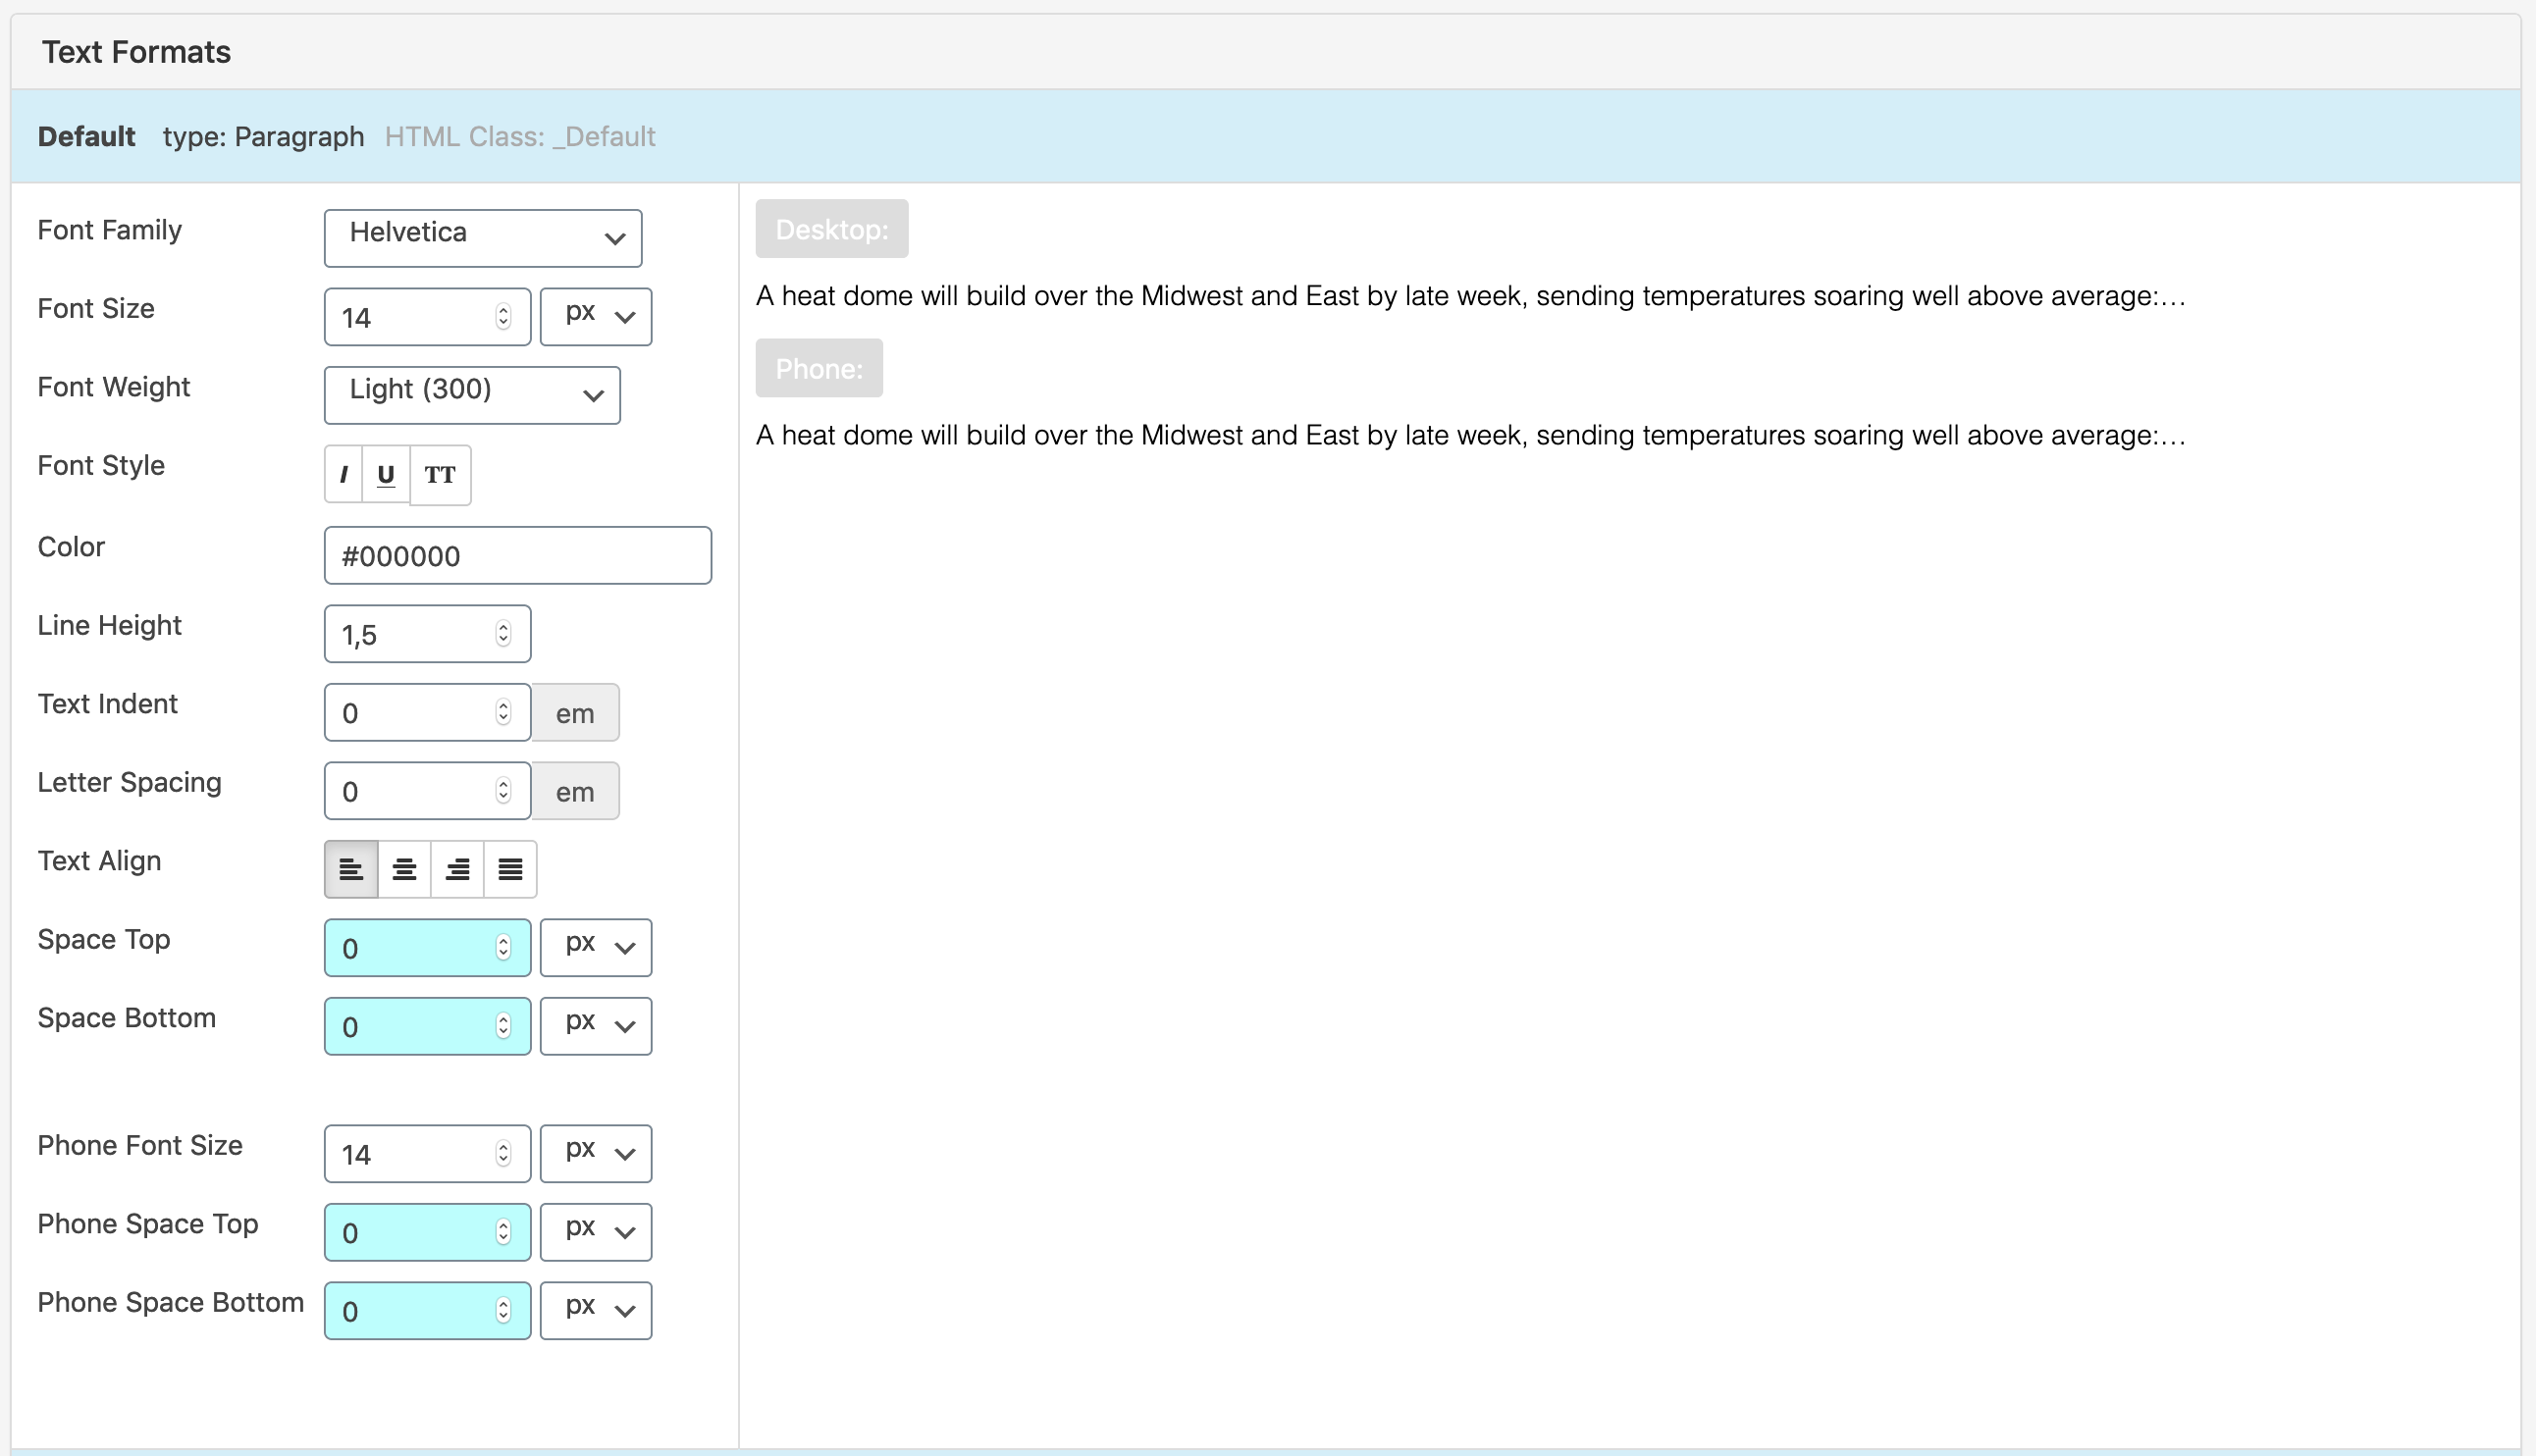Open the Font Family dropdown
The height and width of the screenshot is (1456, 2536).
(482, 238)
